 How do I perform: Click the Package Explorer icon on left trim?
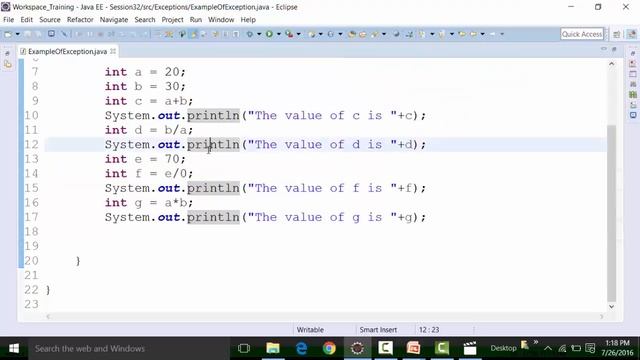click(8, 64)
